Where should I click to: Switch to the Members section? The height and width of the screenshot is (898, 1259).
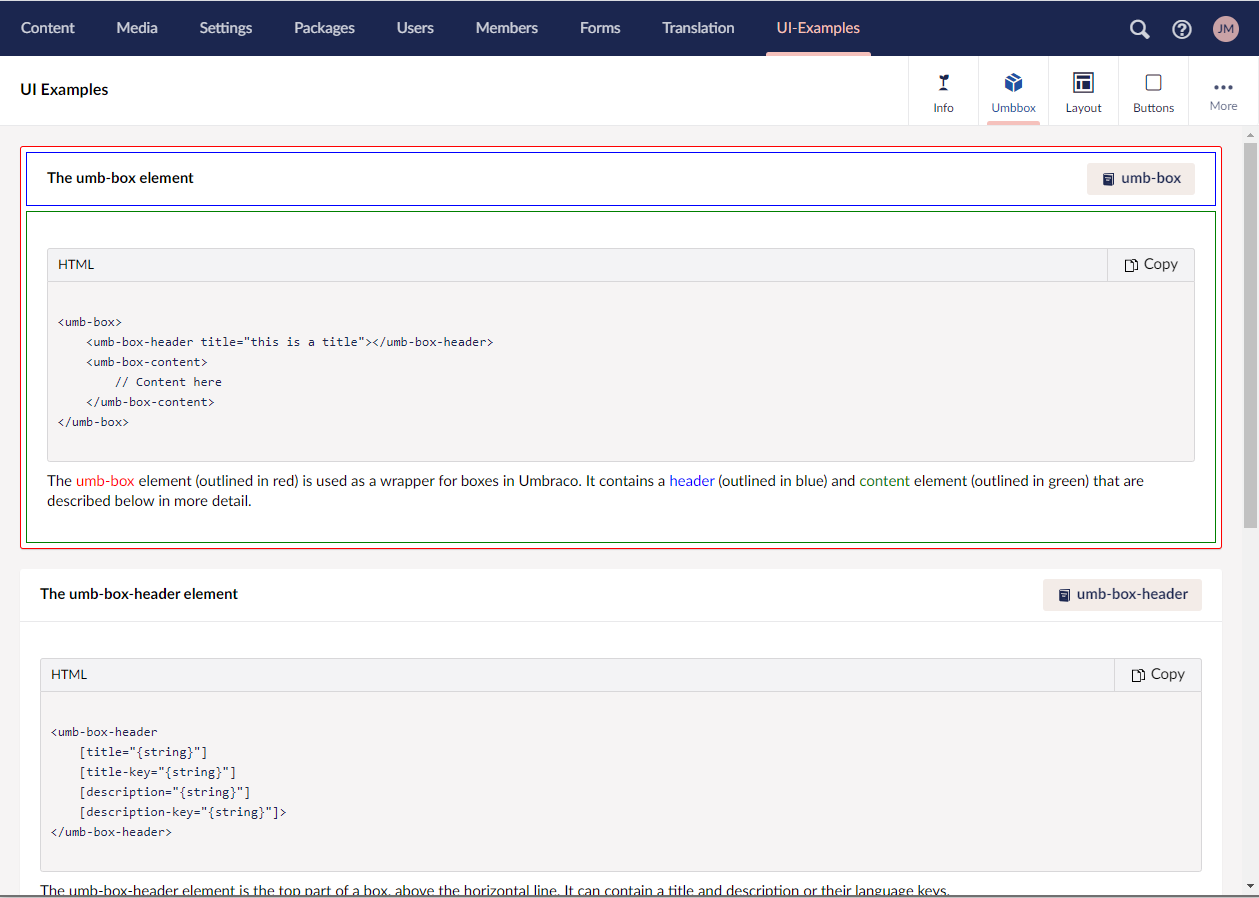point(507,28)
